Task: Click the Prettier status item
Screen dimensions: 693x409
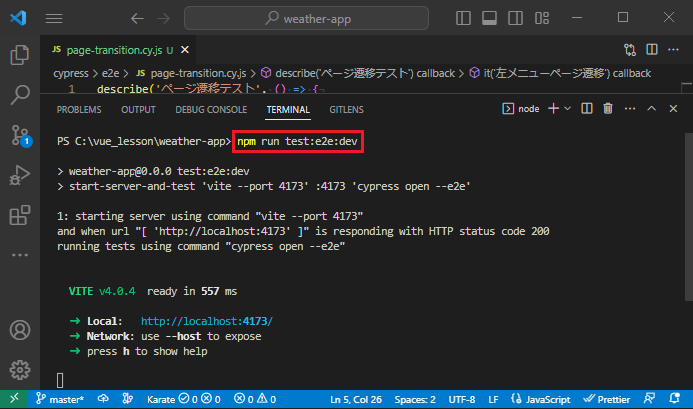Action: point(606,399)
